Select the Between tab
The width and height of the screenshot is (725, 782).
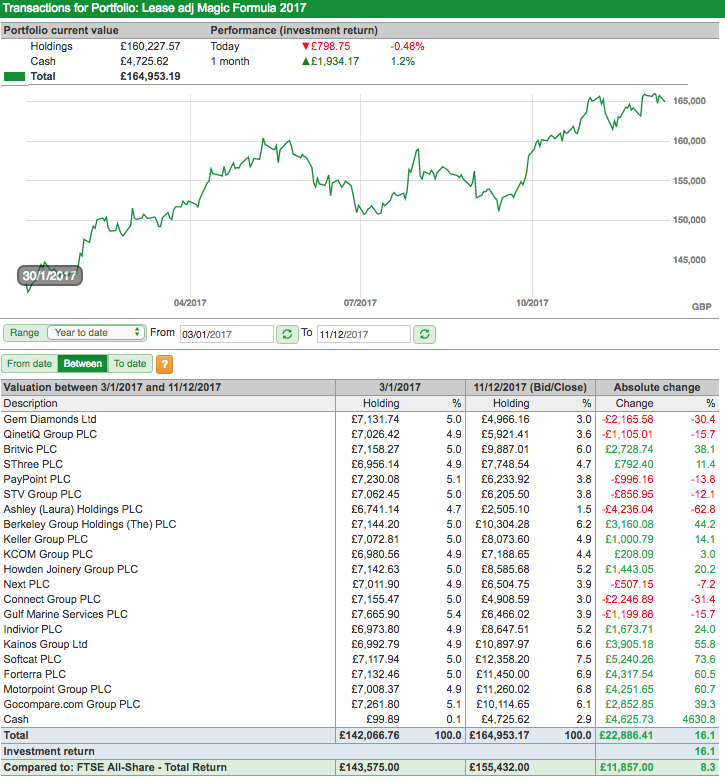coord(83,364)
